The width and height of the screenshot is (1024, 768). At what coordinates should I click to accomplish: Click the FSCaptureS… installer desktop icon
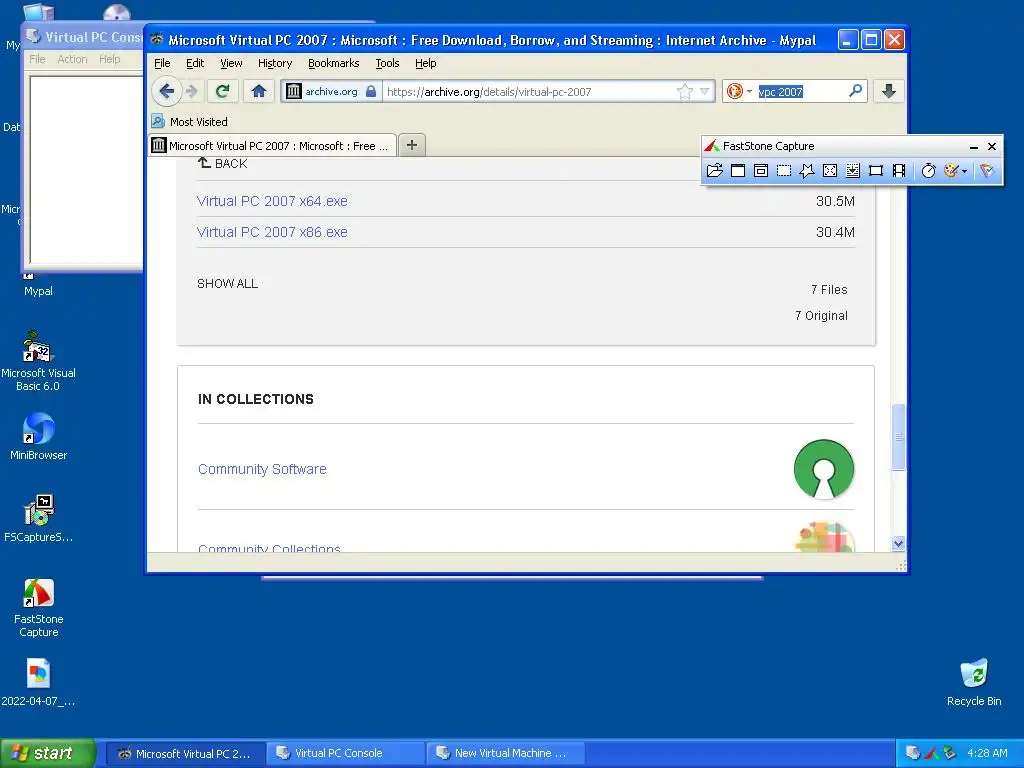(x=39, y=519)
